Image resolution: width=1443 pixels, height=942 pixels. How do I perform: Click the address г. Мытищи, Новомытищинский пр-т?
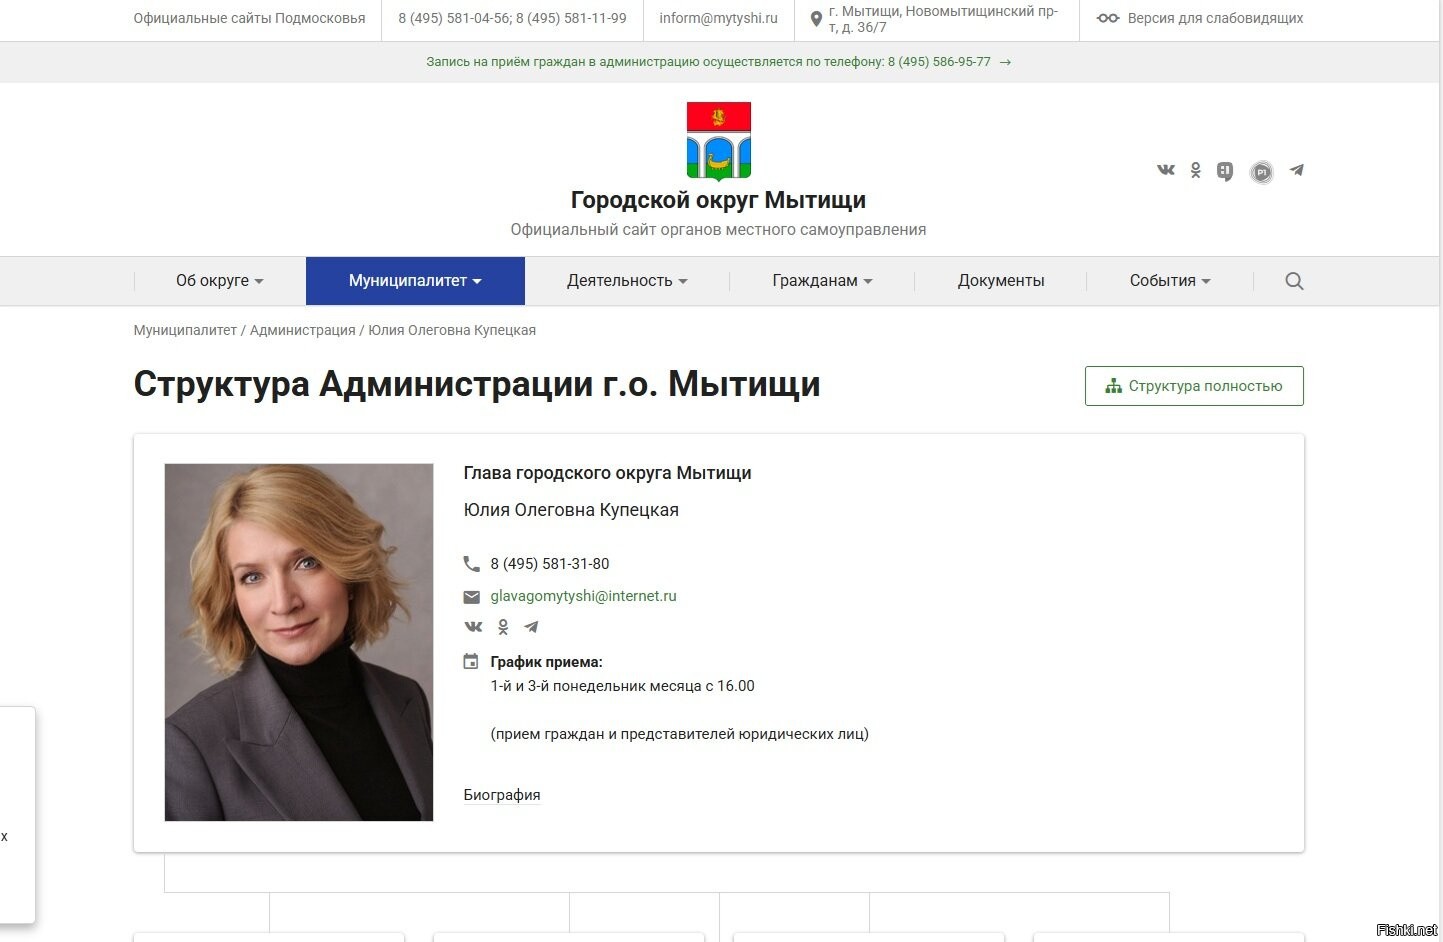pyautogui.click(x=943, y=19)
